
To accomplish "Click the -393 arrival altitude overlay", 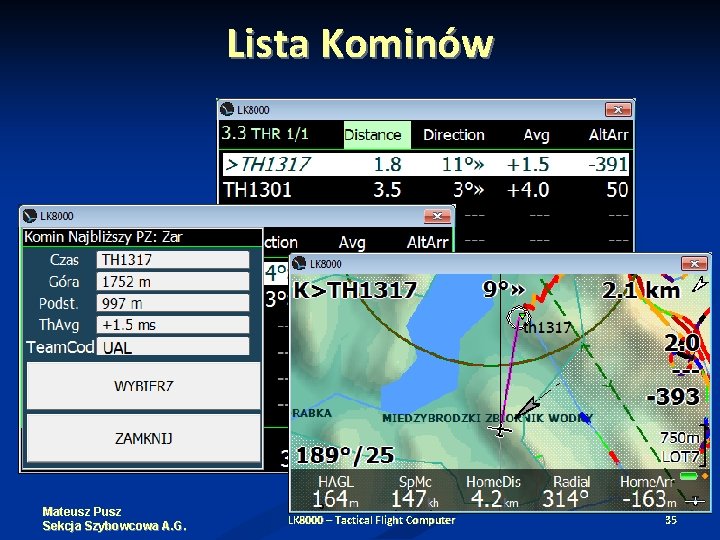I will 673,397.
